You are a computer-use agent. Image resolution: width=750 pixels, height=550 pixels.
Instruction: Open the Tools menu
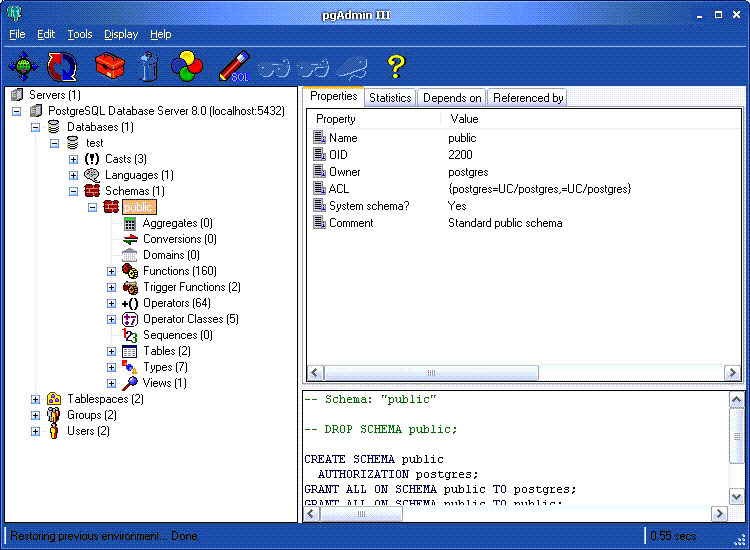(80, 34)
